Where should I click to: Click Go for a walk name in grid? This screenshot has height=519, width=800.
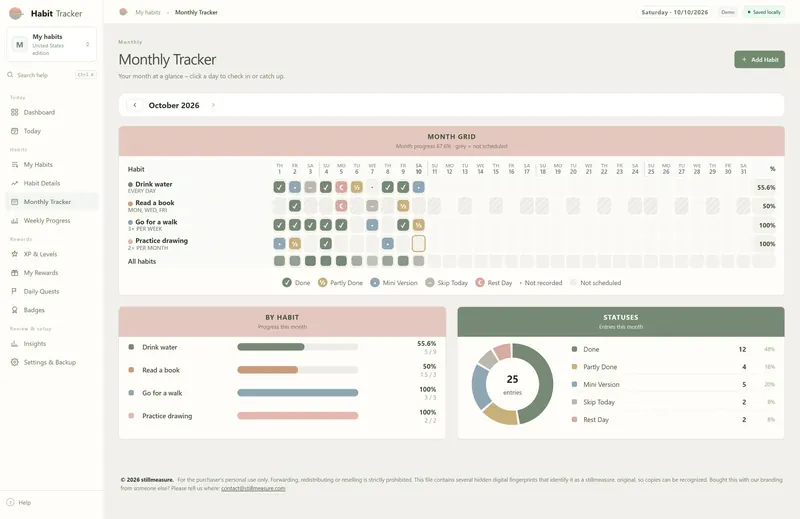tap(156, 222)
